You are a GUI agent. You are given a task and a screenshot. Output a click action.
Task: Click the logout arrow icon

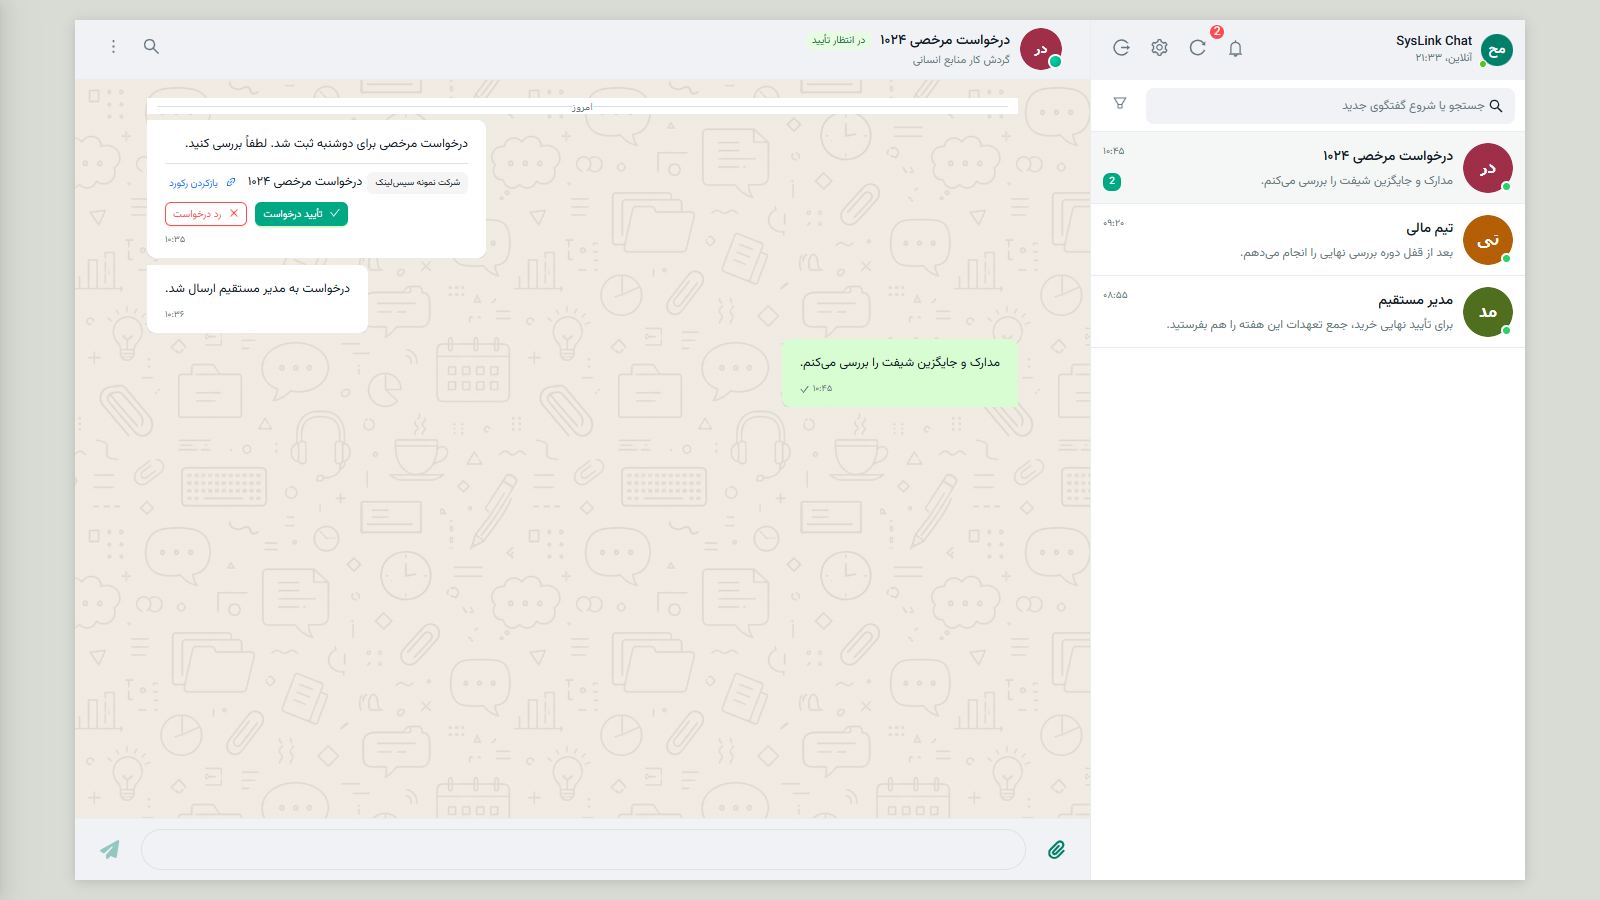(1121, 48)
